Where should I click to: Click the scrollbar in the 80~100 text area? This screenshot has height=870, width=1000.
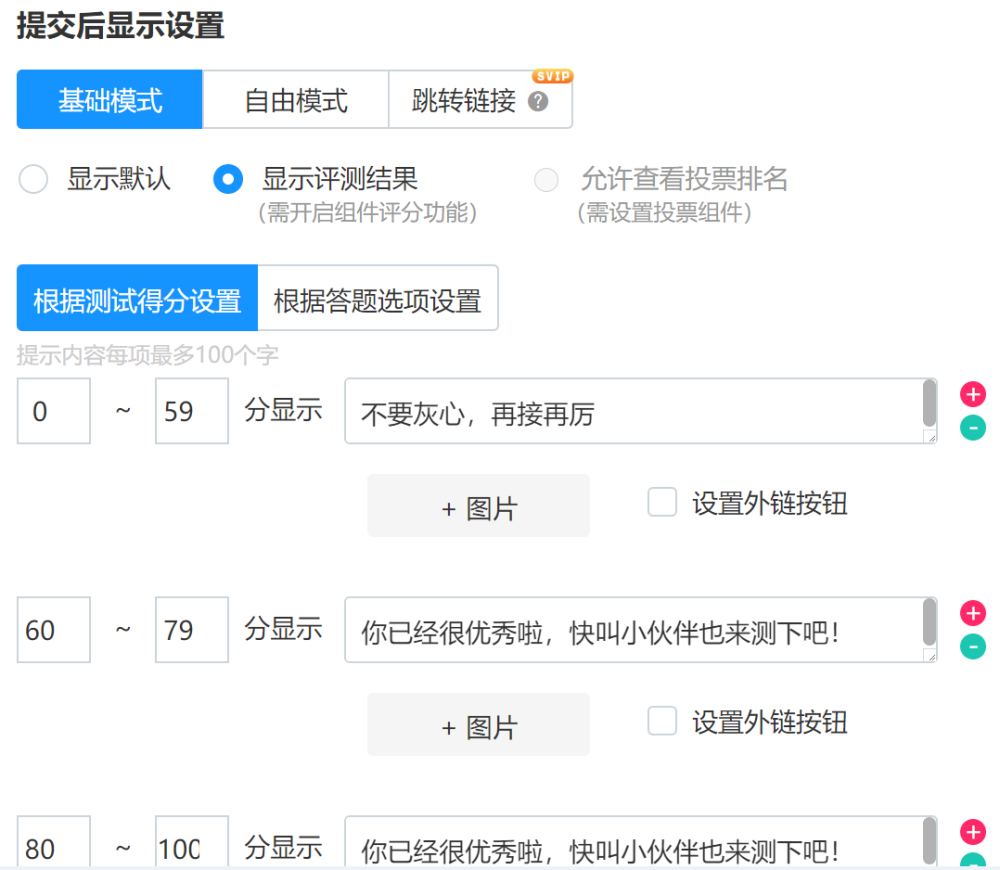coord(930,841)
